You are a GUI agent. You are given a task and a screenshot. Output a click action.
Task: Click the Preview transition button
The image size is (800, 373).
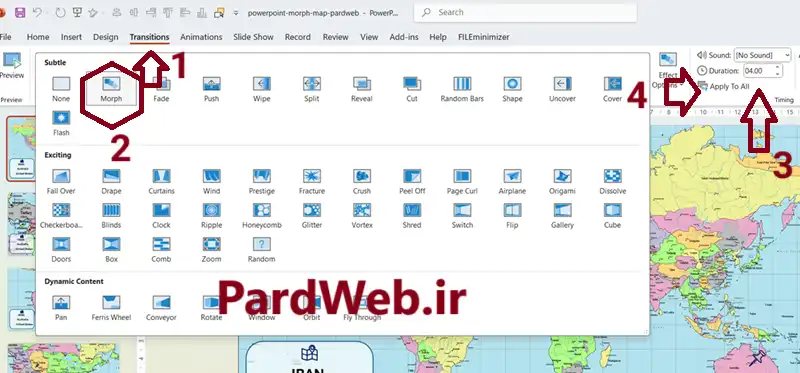tap(12, 66)
